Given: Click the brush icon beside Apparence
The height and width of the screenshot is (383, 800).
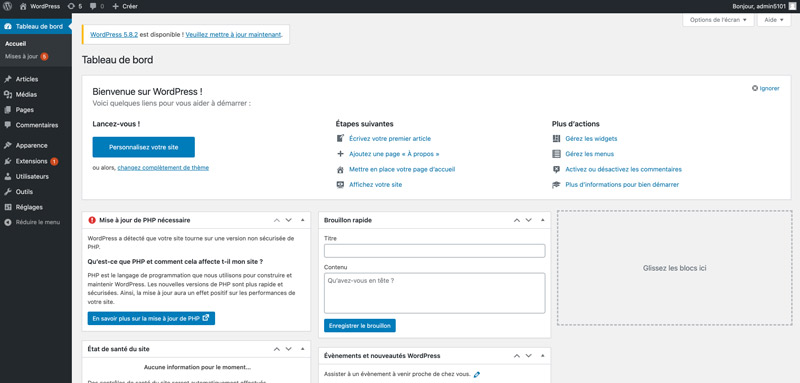Looking at the screenshot, I should tap(8, 145).
